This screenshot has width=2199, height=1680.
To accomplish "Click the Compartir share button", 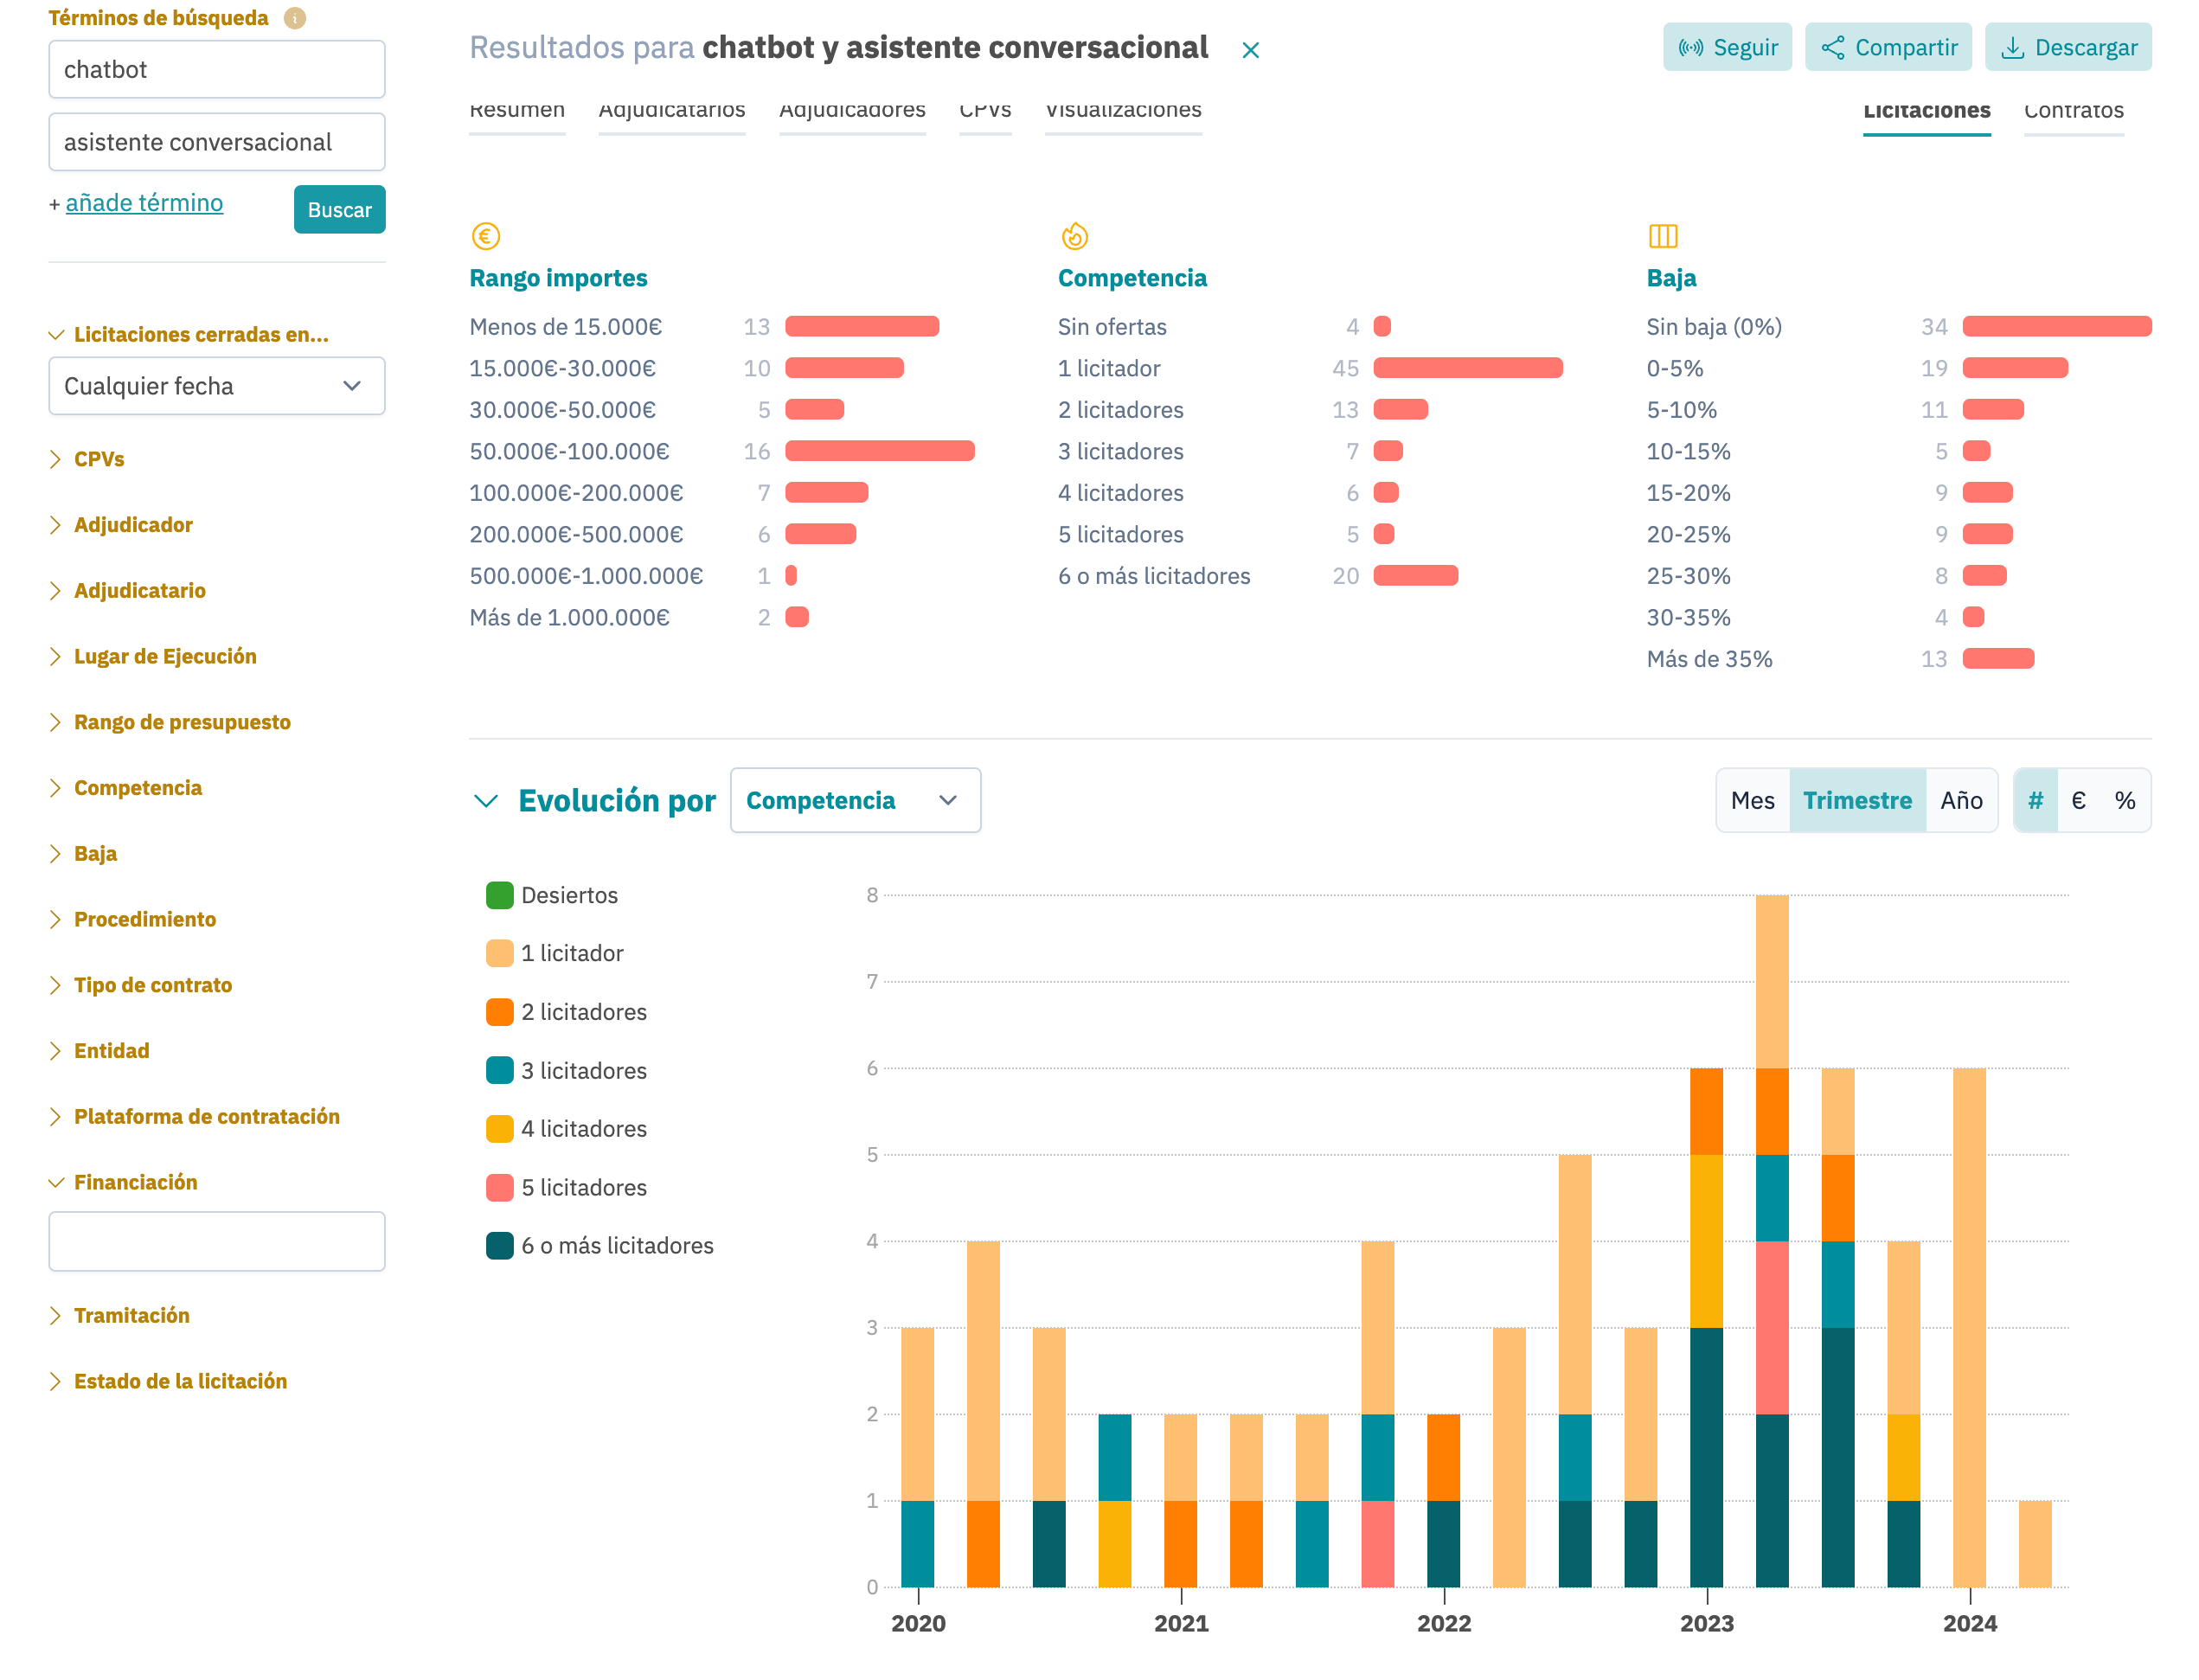I will pos(1888,47).
